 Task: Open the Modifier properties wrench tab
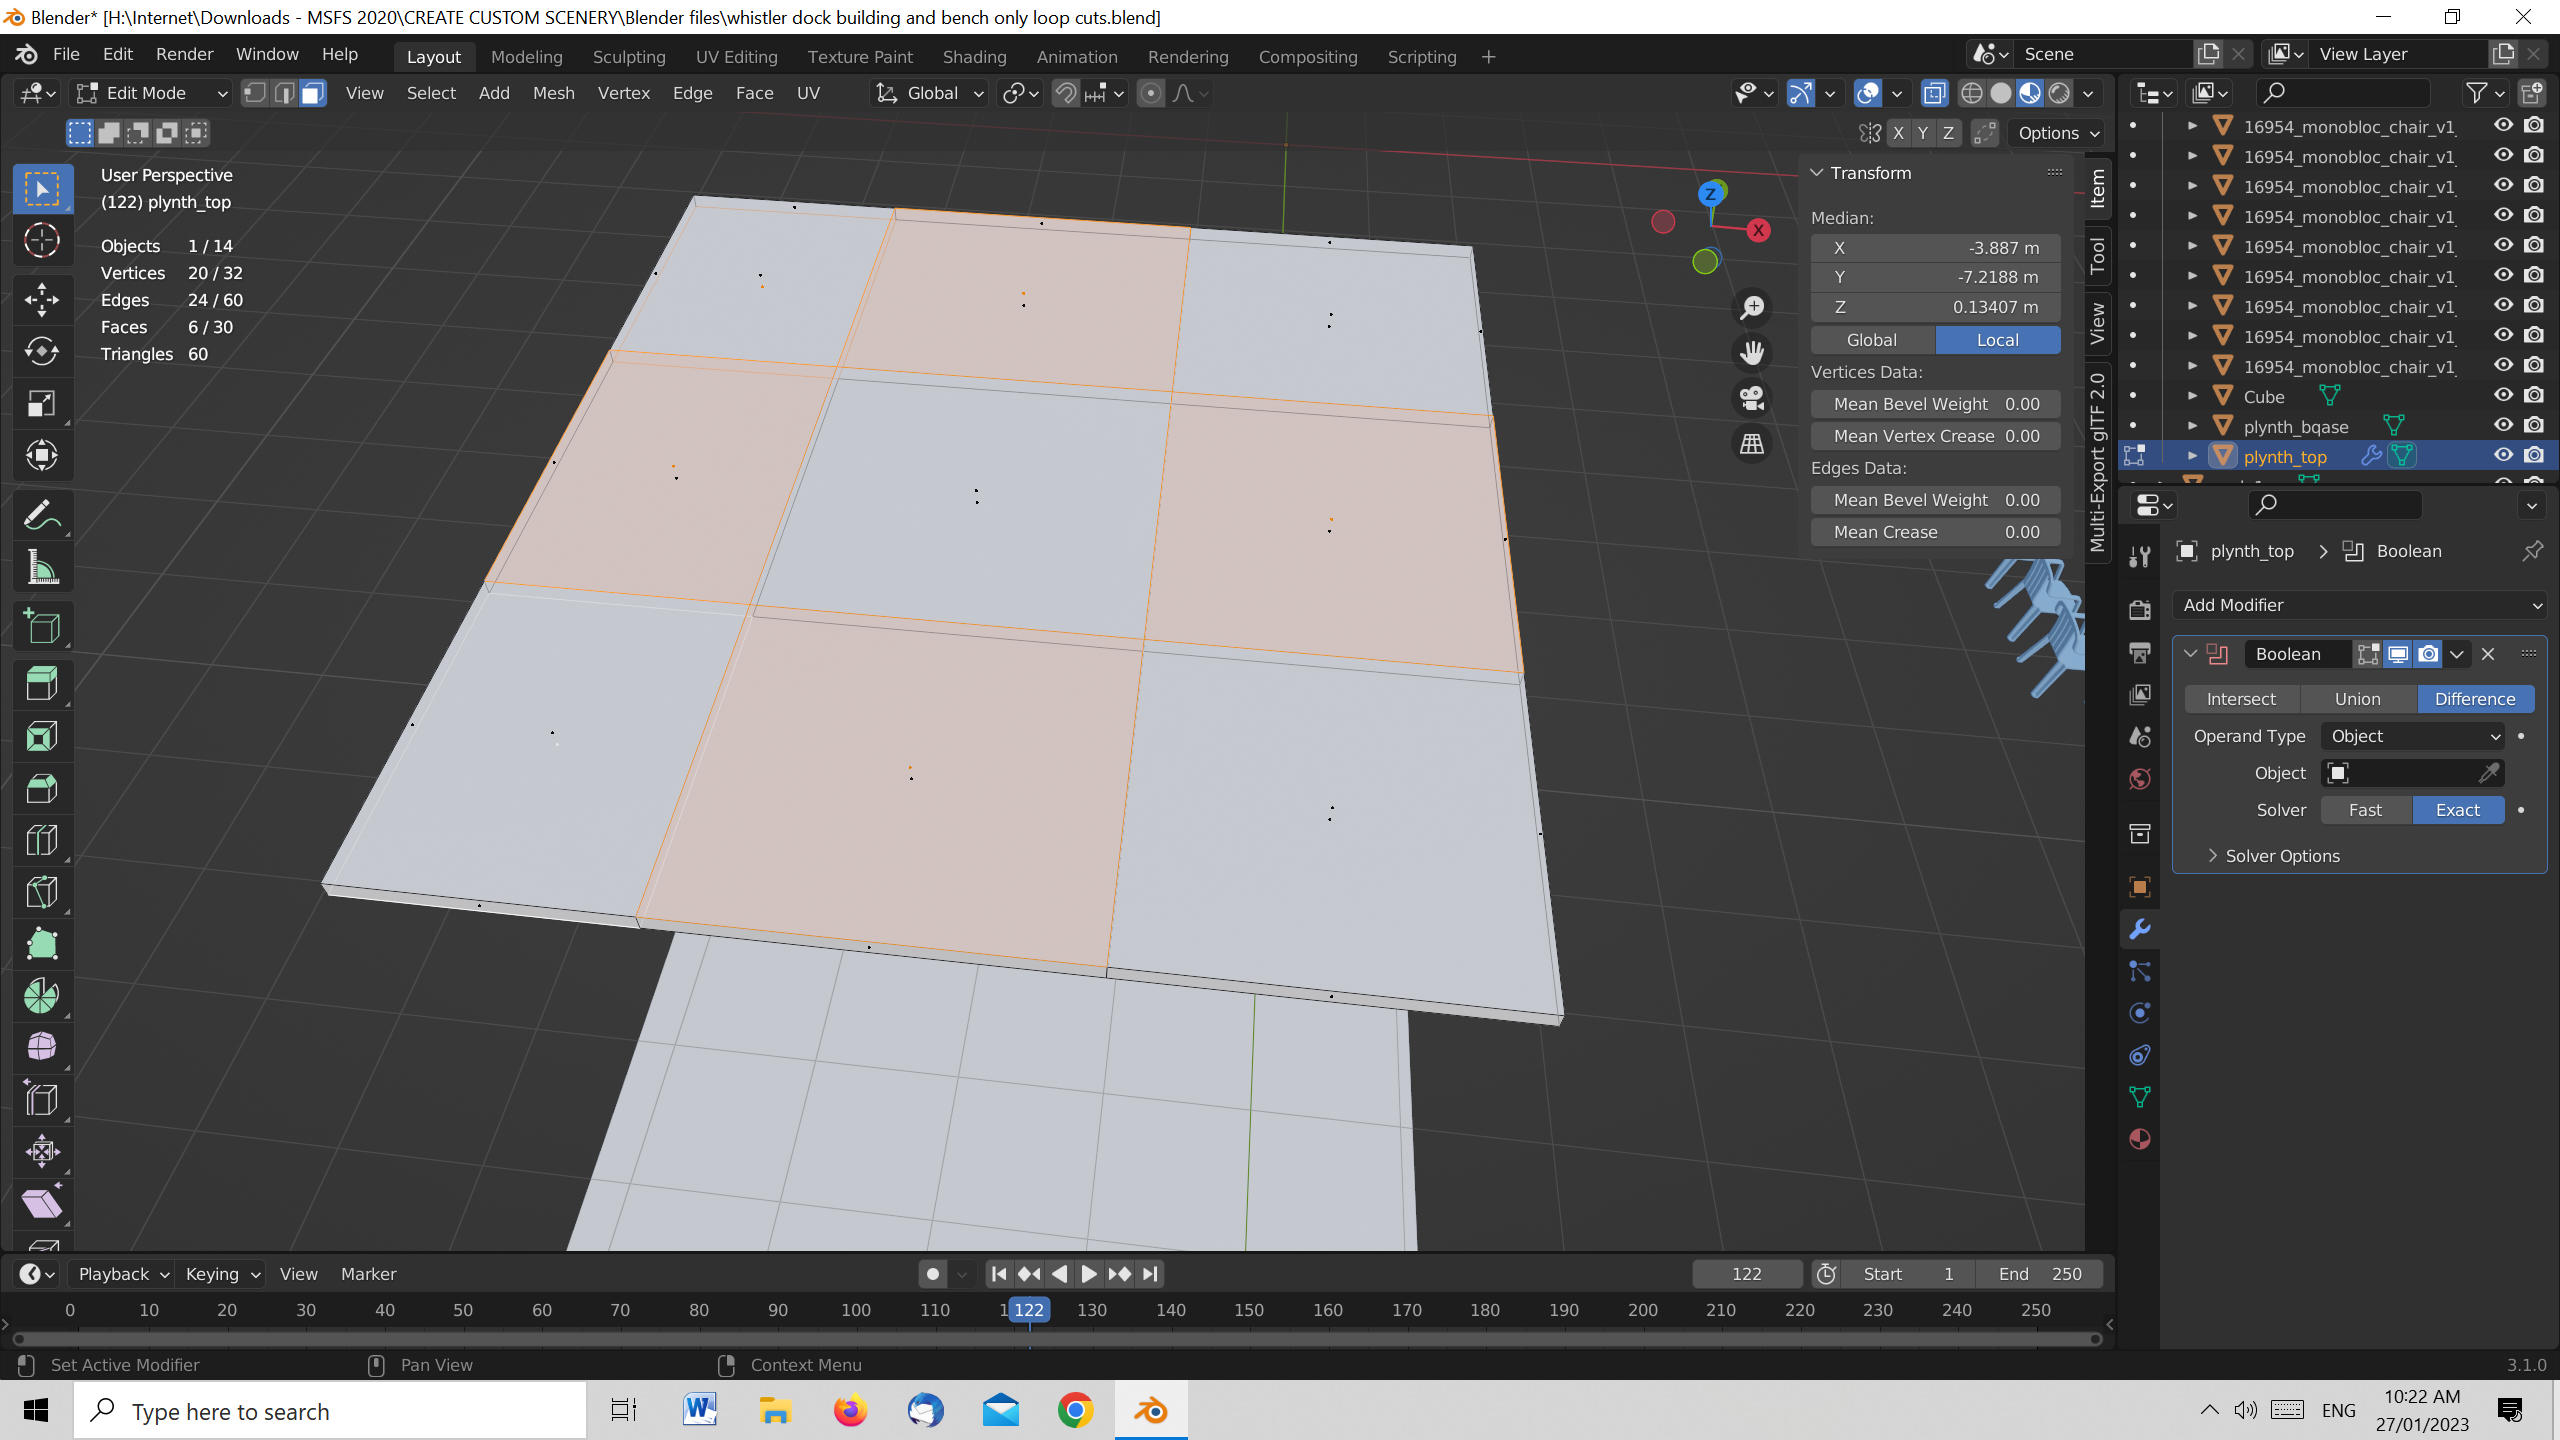tap(2140, 929)
